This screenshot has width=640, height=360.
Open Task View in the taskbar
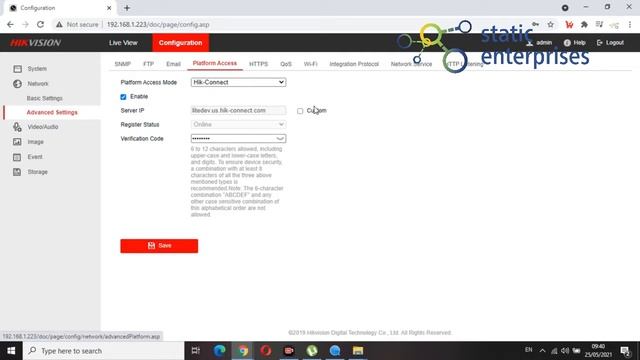click(196, 351)
